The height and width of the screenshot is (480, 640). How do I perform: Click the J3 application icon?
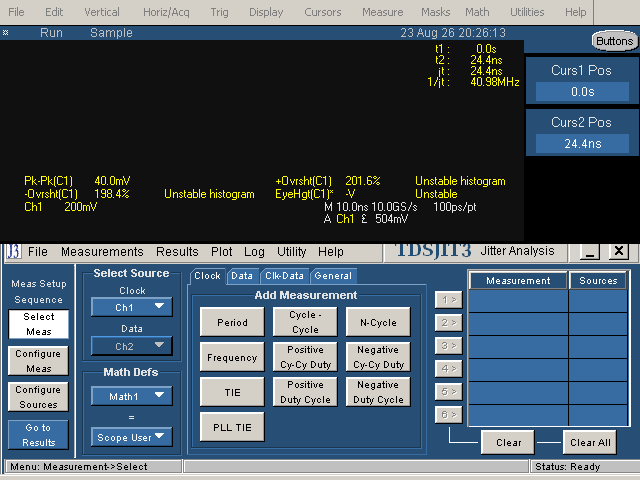pyautogui.click(x=13, y=251)
